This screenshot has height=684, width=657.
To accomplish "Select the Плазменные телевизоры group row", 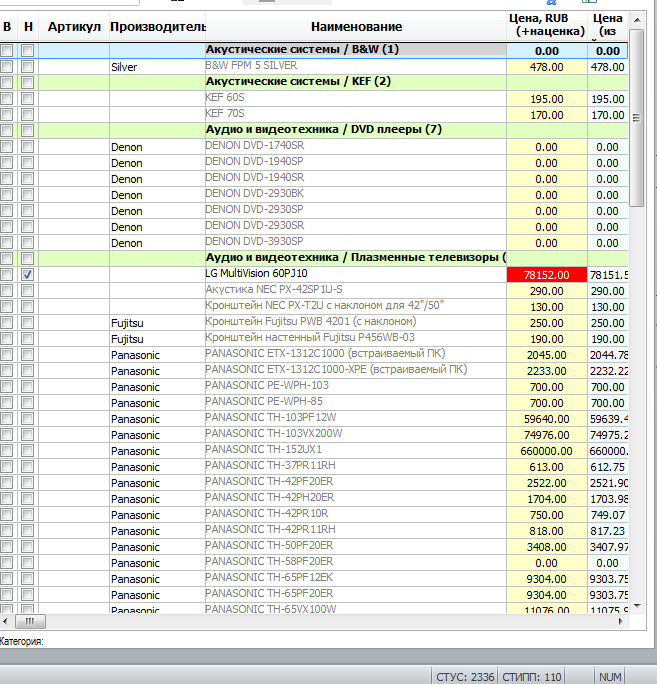I will click(x=356, y=257).
